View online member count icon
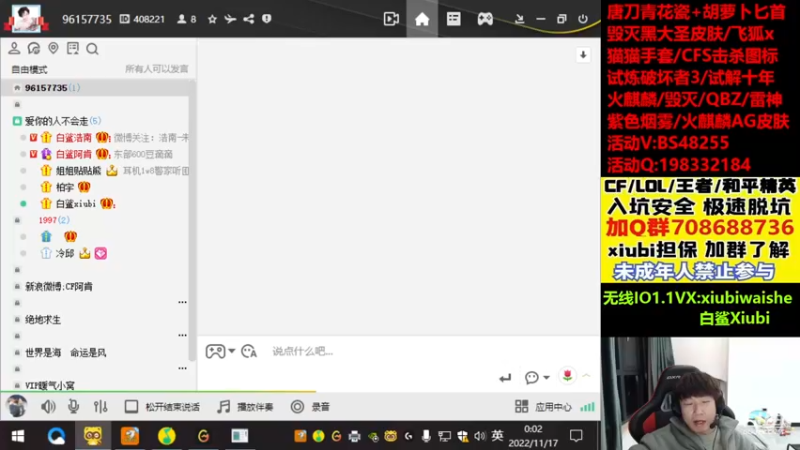Viewport: 800px width, 450px height. point(182,19)
